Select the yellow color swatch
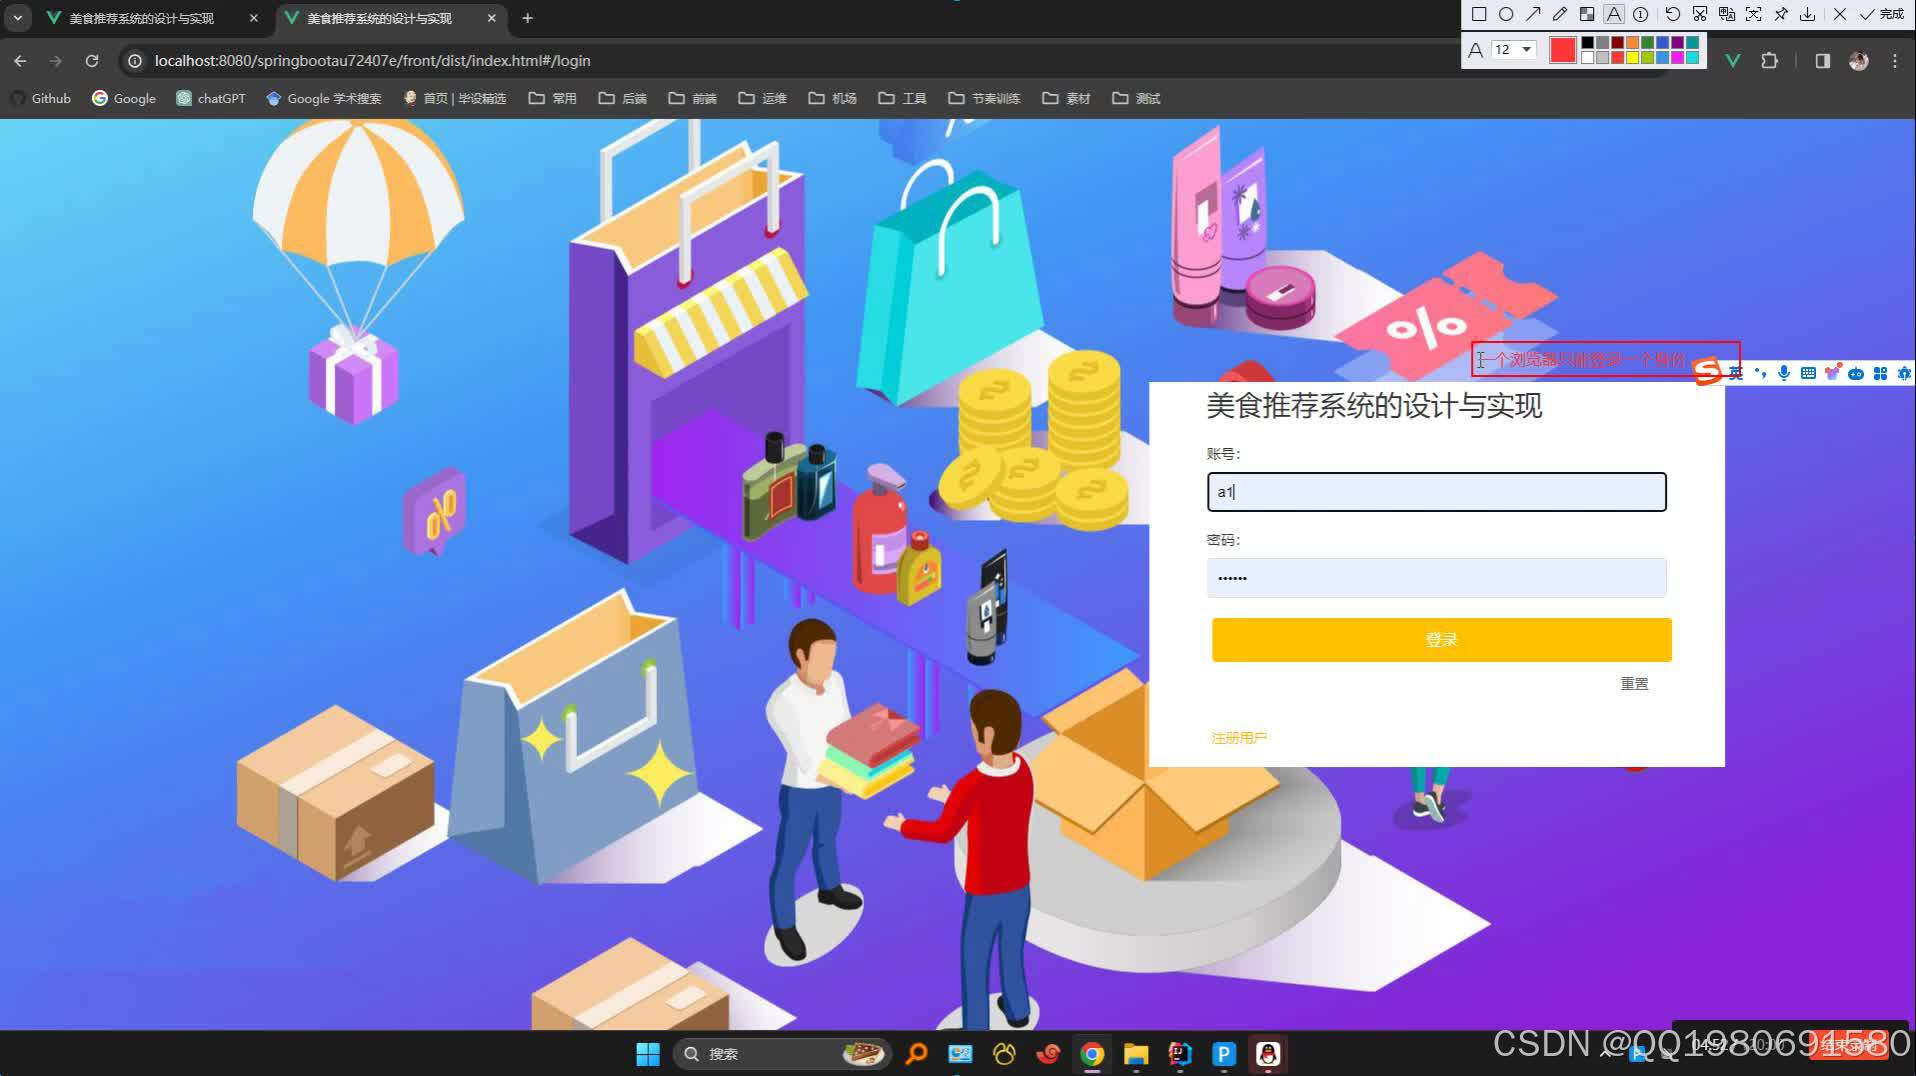The image size is (1916, 1076). coord(1631,57)
